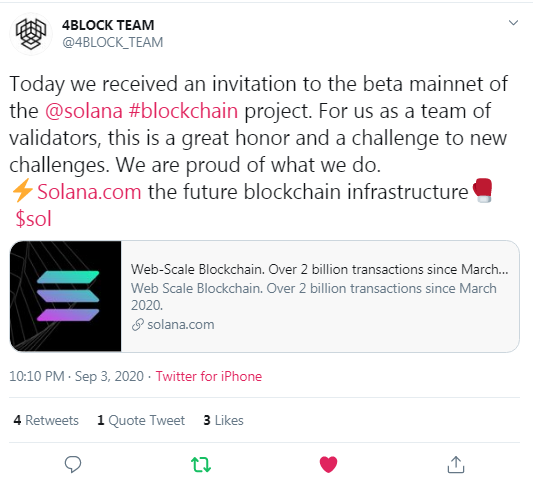Click the Solana logo card thumbnail
Screen dimensions: 533x480
[x=66, y=296]
